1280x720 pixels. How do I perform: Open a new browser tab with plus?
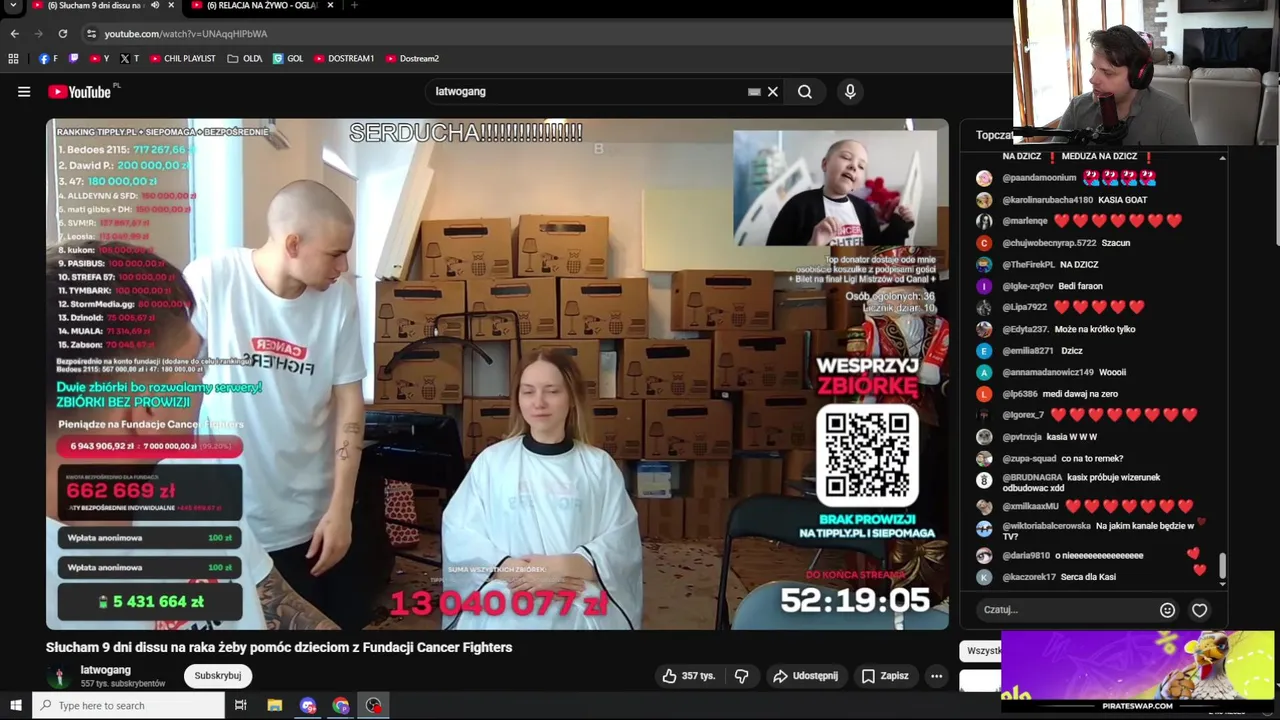coord(354,6)
